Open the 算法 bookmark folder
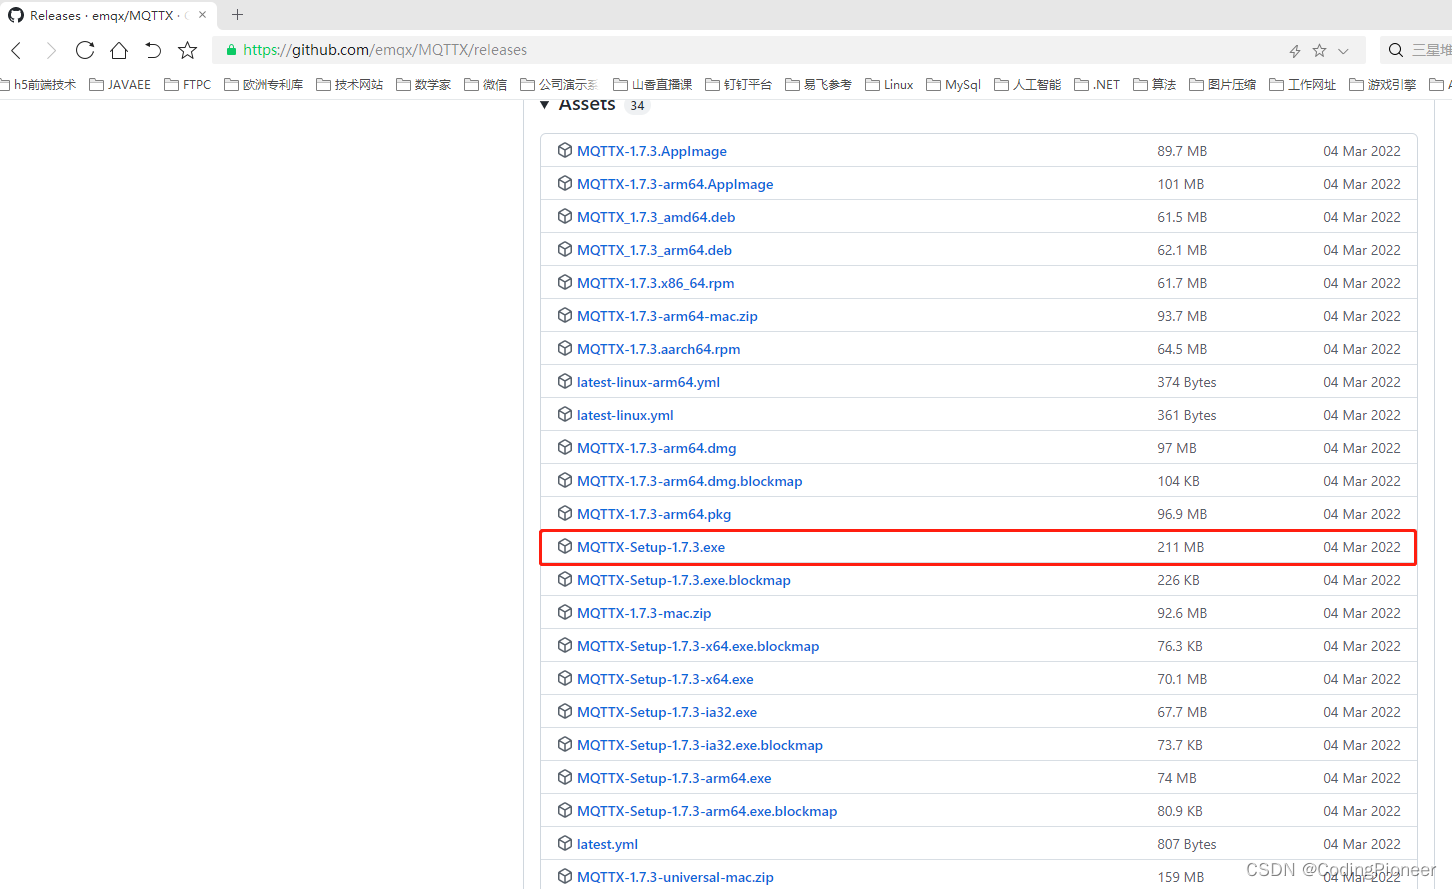The height and width of the screenshot is (889, 1452). 1155,85
